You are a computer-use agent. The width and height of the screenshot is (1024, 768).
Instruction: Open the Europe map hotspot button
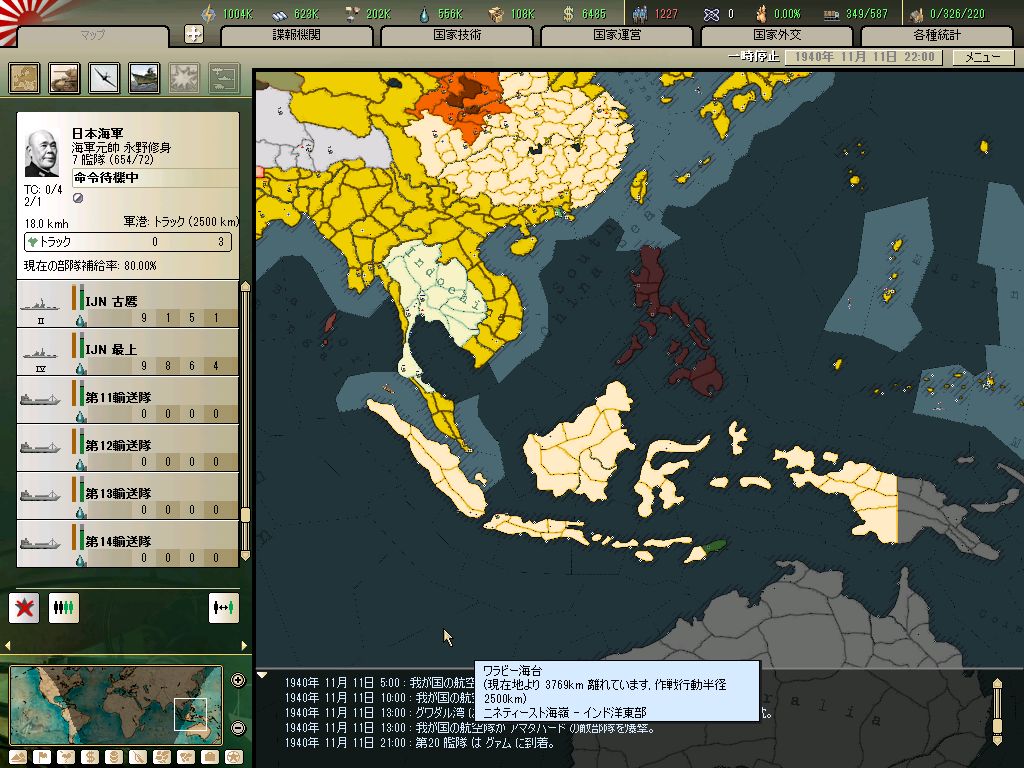[25, 78]
